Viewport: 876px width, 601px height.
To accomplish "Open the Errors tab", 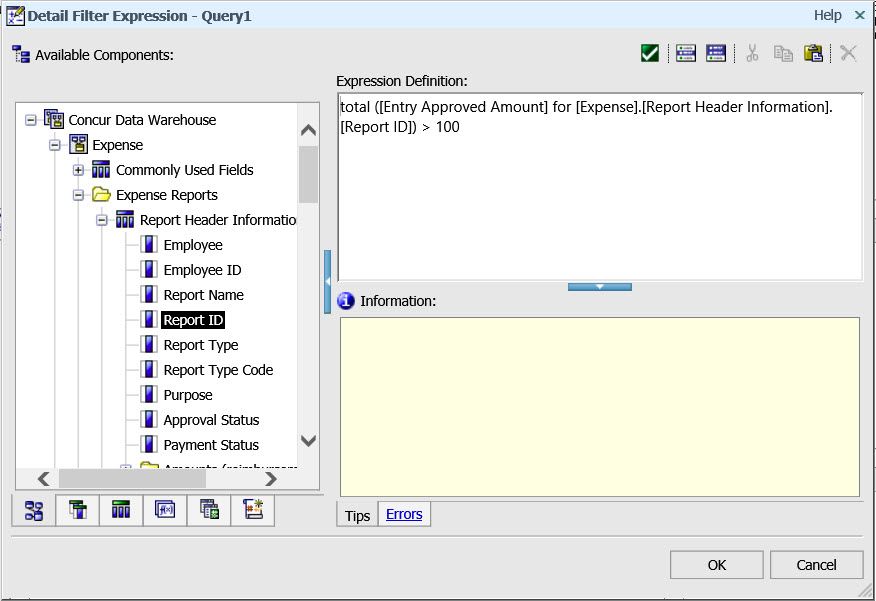I will tap(404, 514).
